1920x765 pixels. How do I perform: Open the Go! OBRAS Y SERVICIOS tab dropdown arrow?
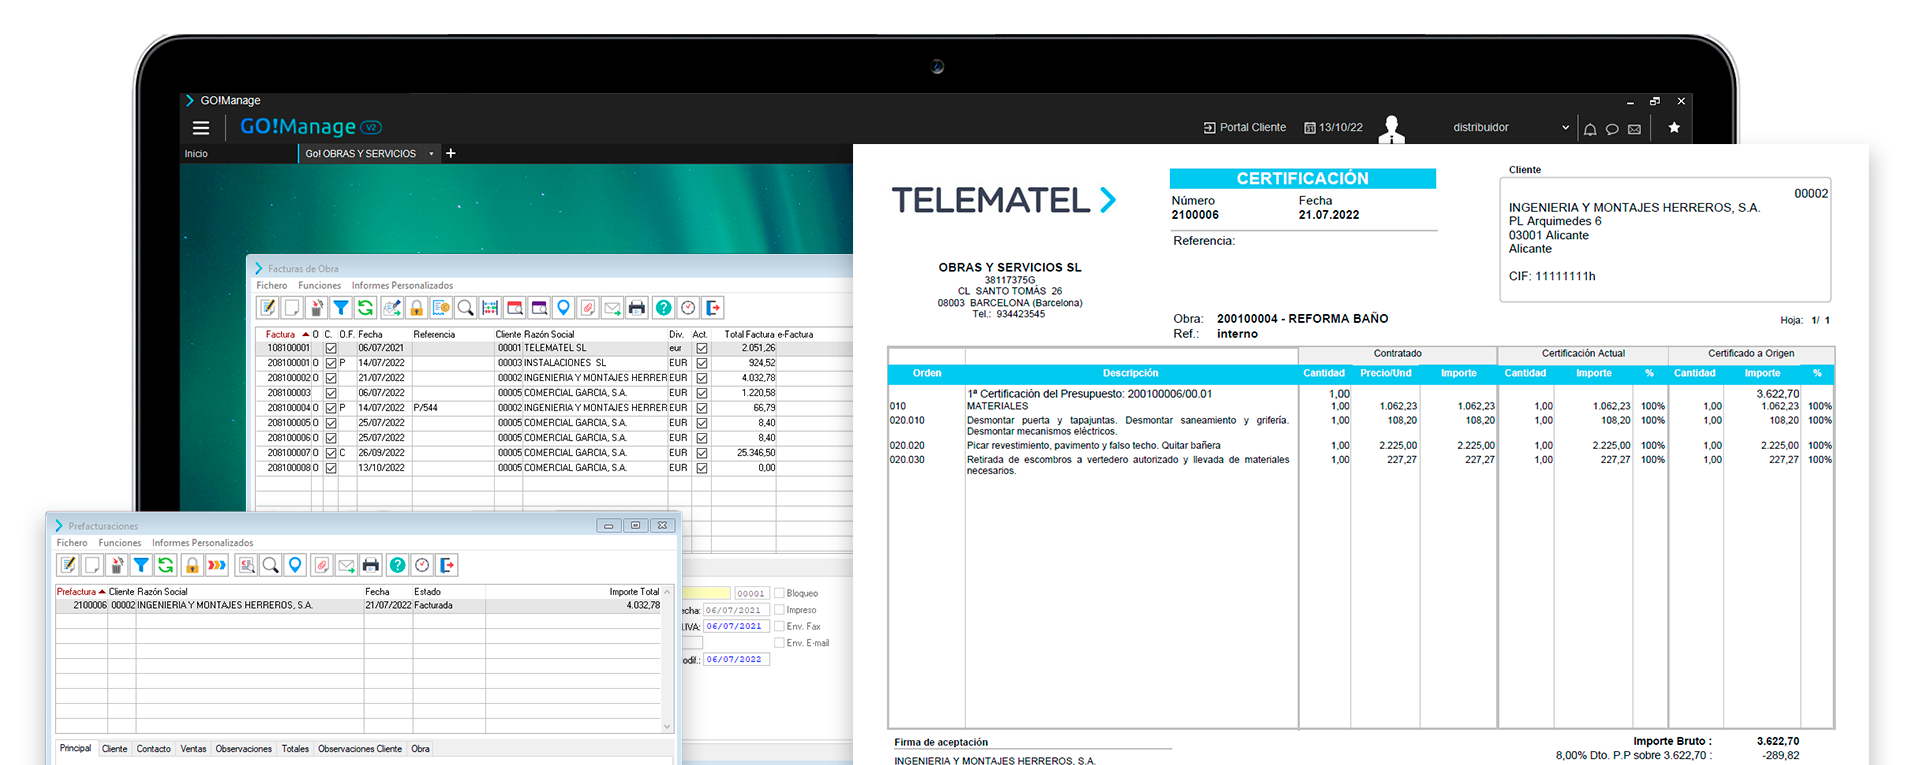pyautogui.click(x=431, y=154)
